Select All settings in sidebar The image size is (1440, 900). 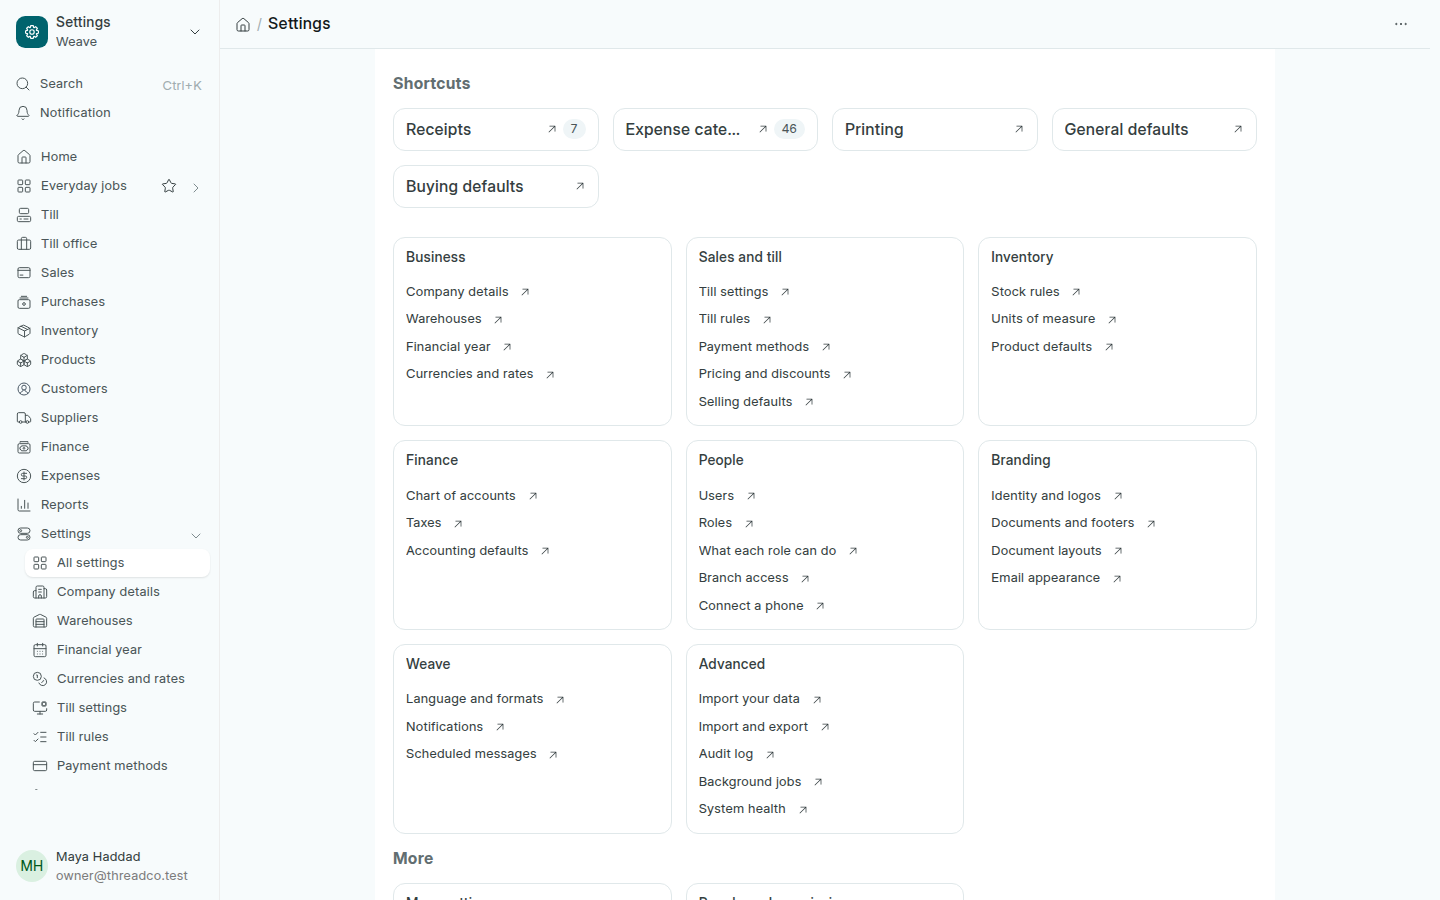point(117,563)
